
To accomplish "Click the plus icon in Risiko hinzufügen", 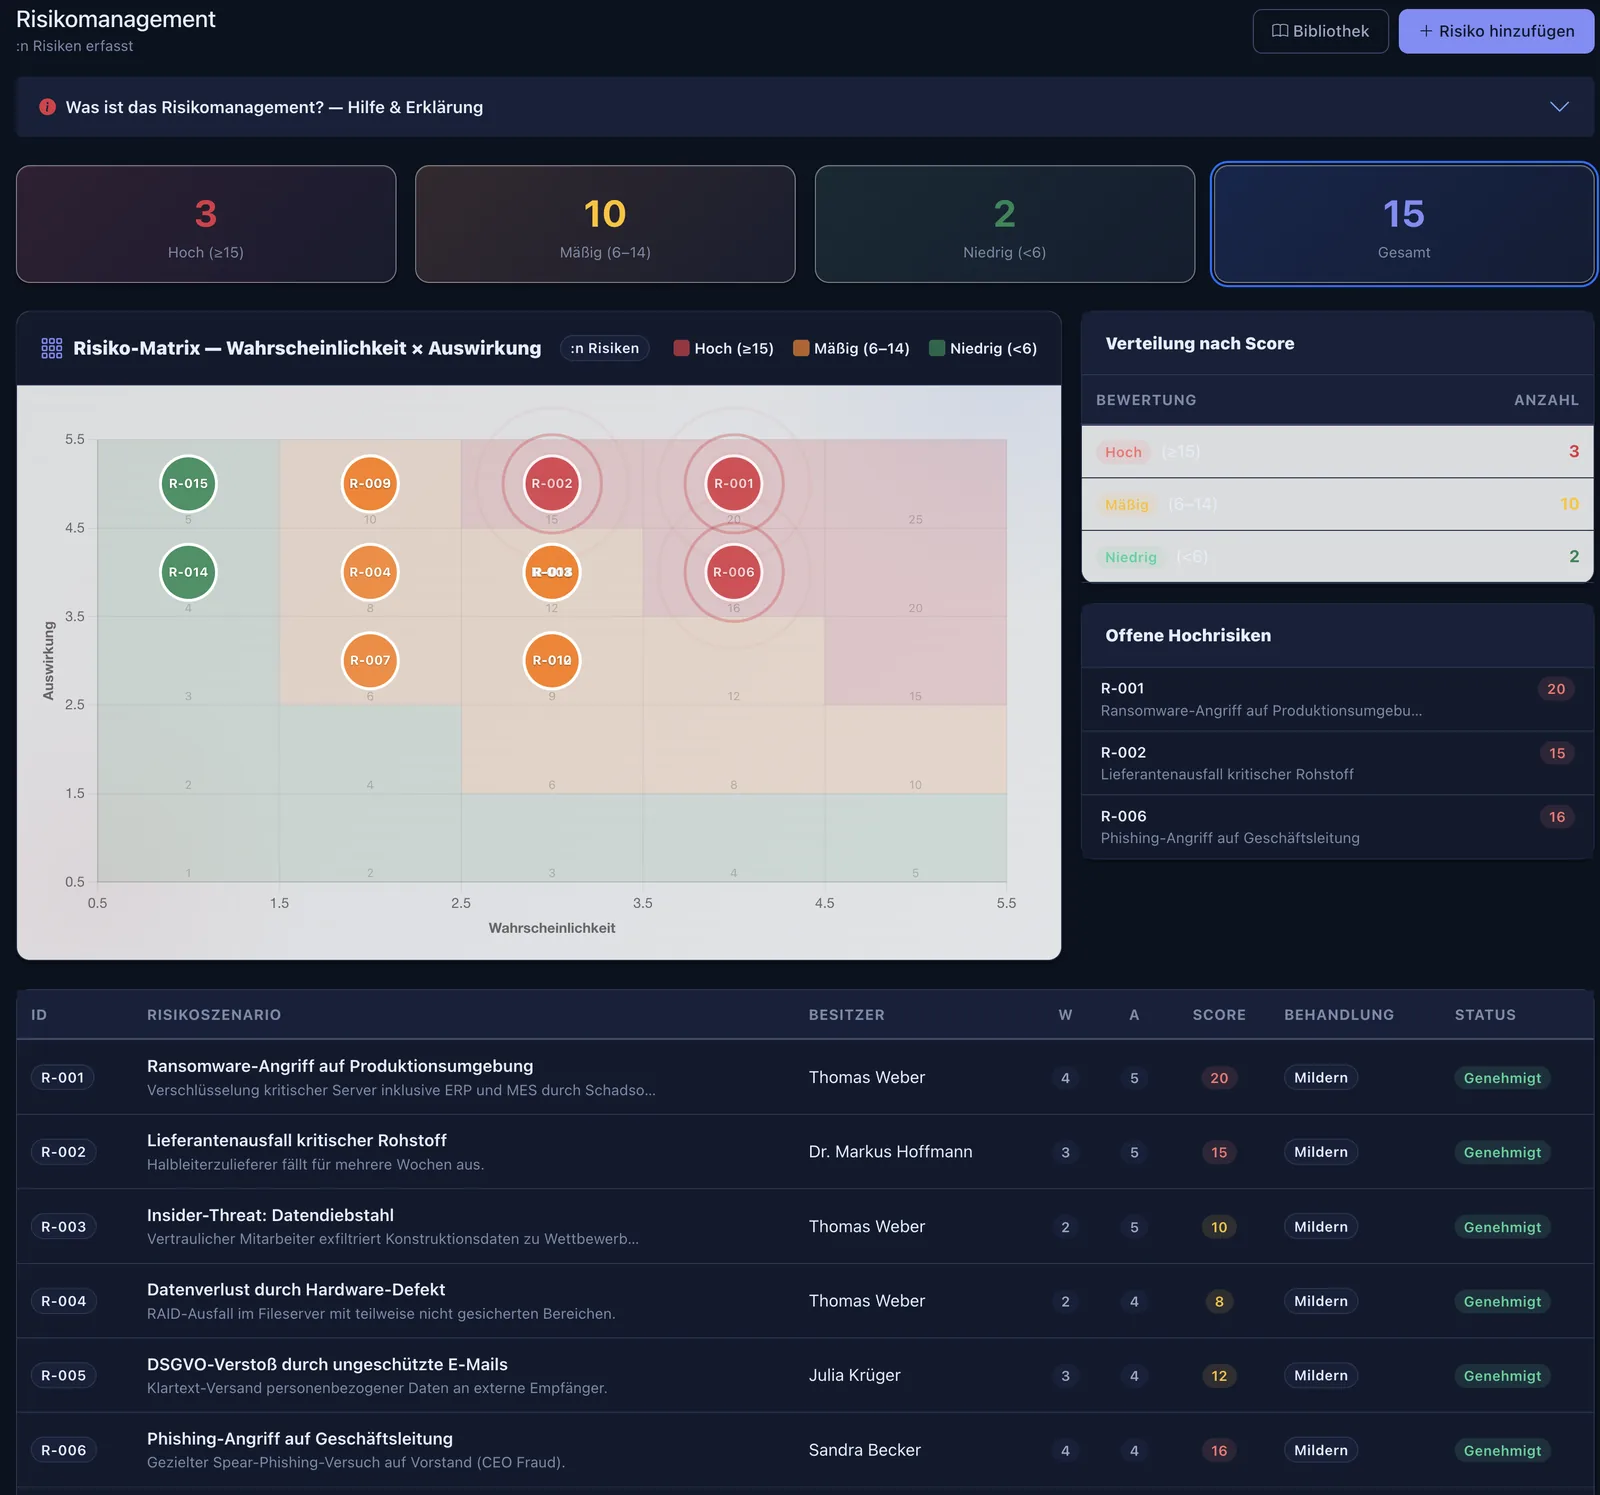I will tap(1426, 31).
